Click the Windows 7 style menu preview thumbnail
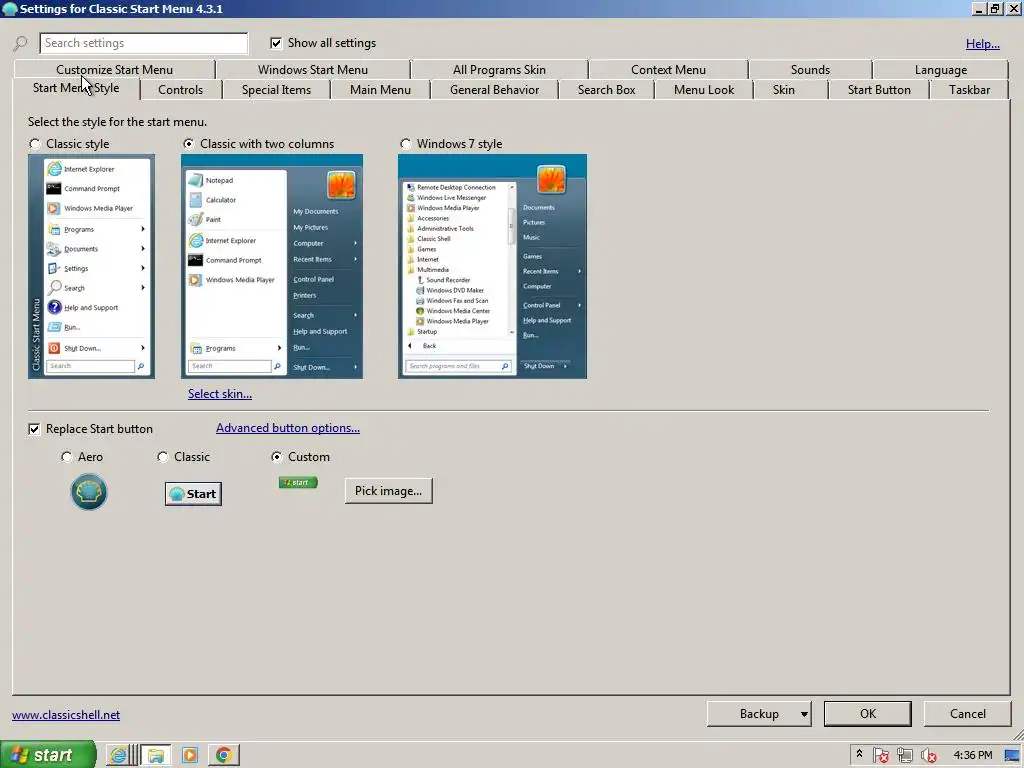Screen dimensions: 1024x768 click(492, 266)
